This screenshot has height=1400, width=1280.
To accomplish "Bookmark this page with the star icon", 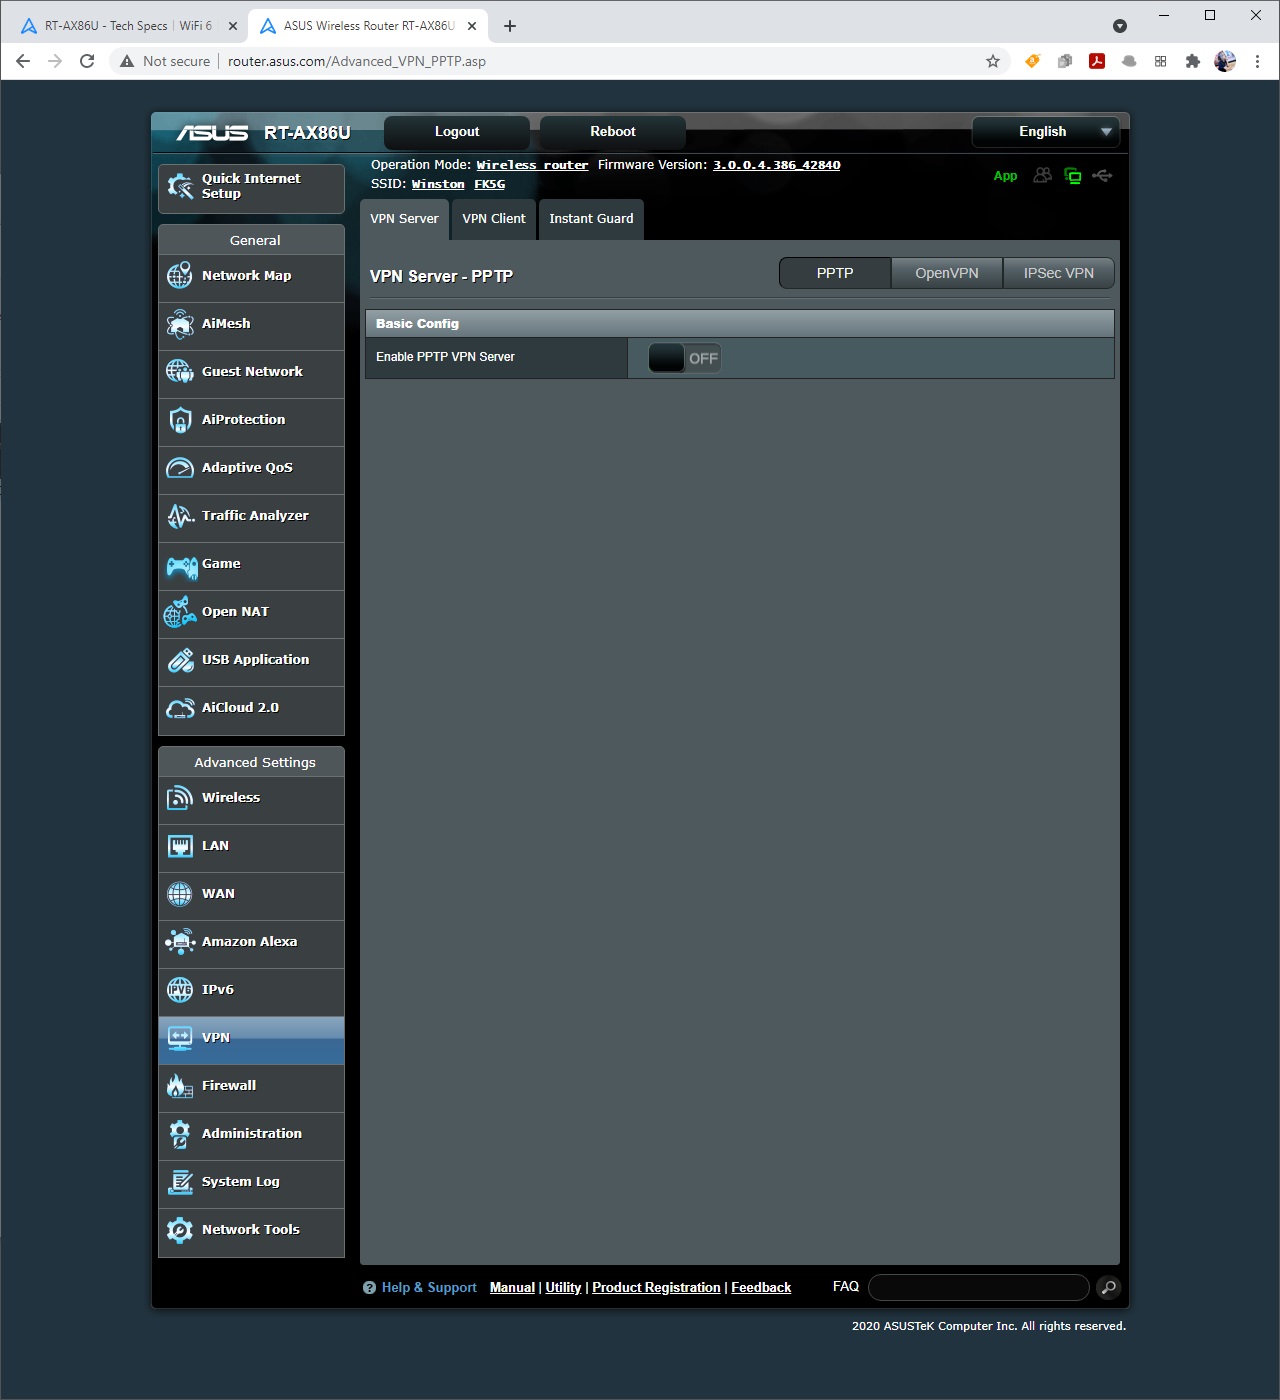I will 993,61.
